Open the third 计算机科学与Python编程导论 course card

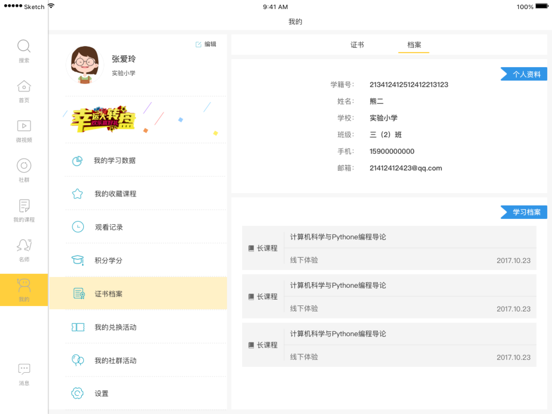(x=389, y=345)
